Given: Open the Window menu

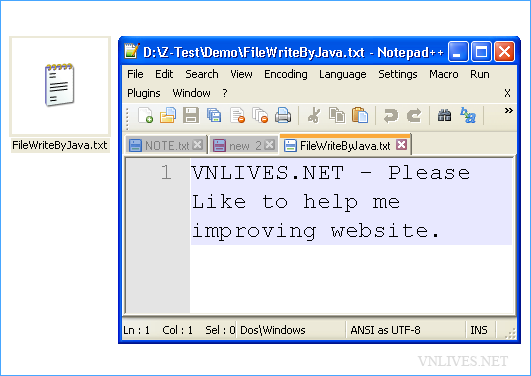Looking at the screenshot, I should coord(191,93).
